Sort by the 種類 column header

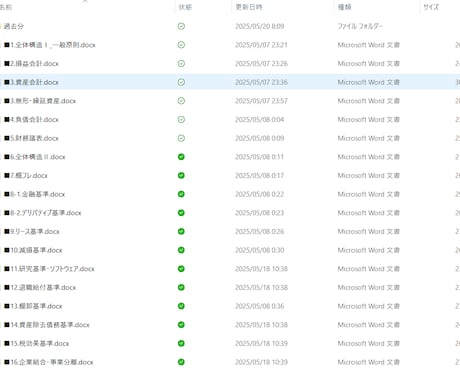345,7
